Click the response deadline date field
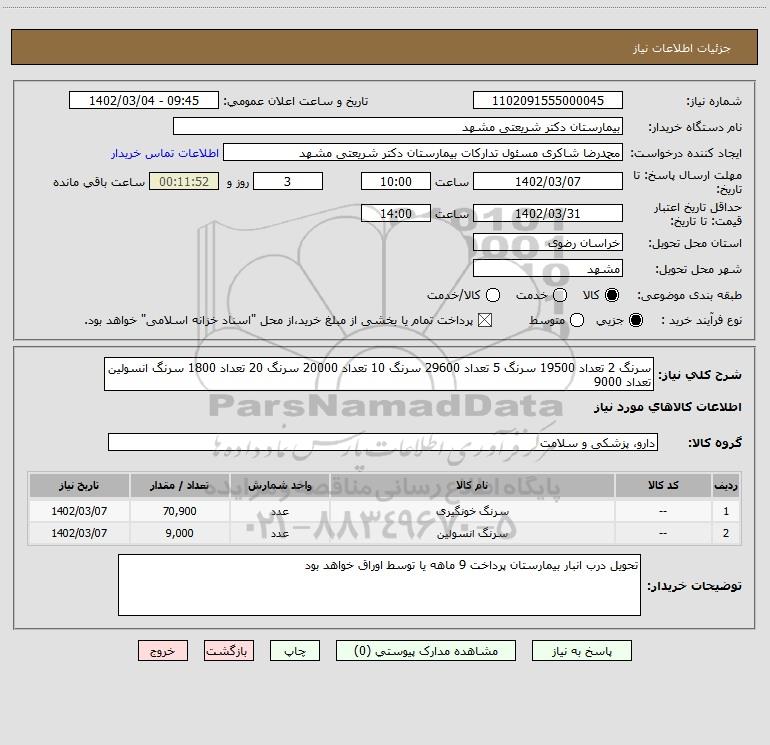Screen dimensions: 770x745 click(547, 181)
